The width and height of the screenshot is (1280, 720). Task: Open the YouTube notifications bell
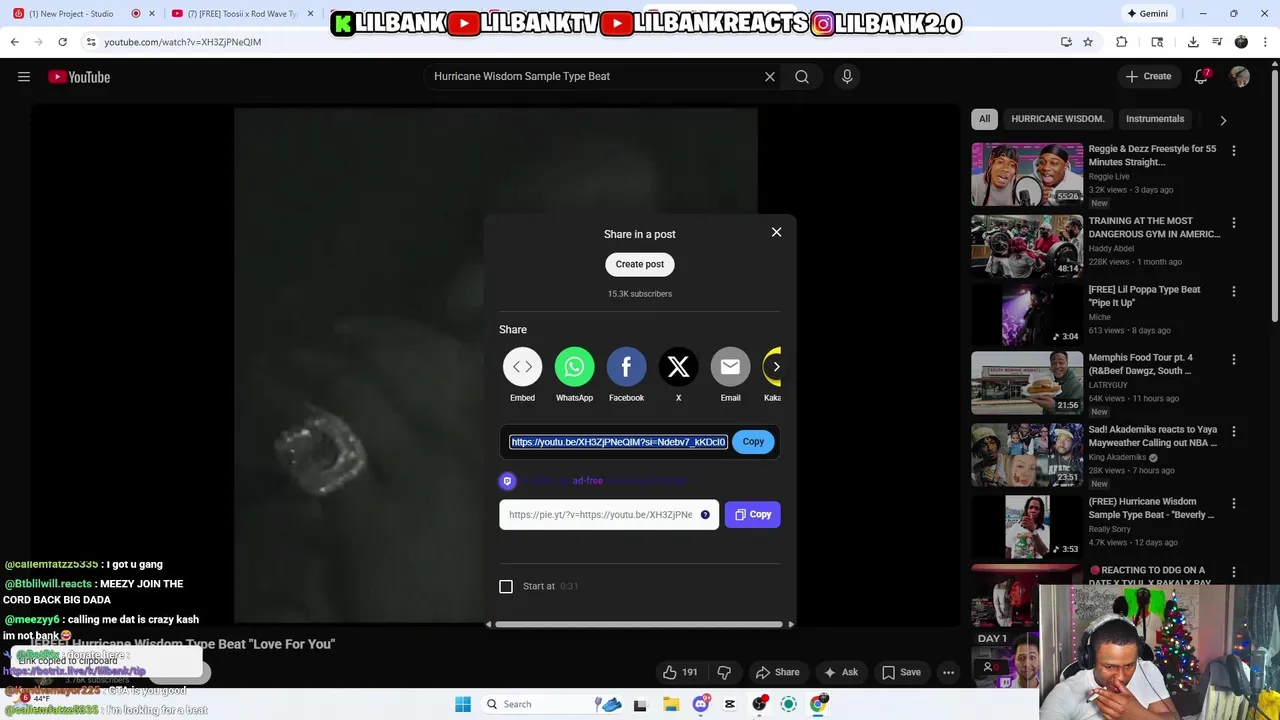pos(1201,76)
